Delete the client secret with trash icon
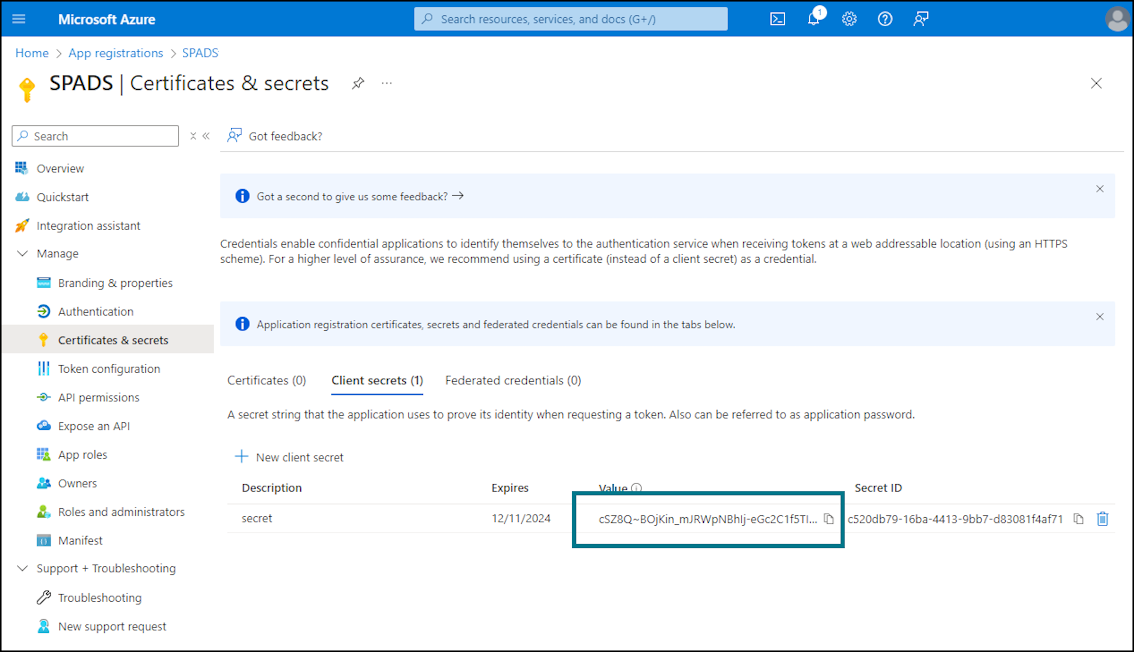 (1102, 518)
